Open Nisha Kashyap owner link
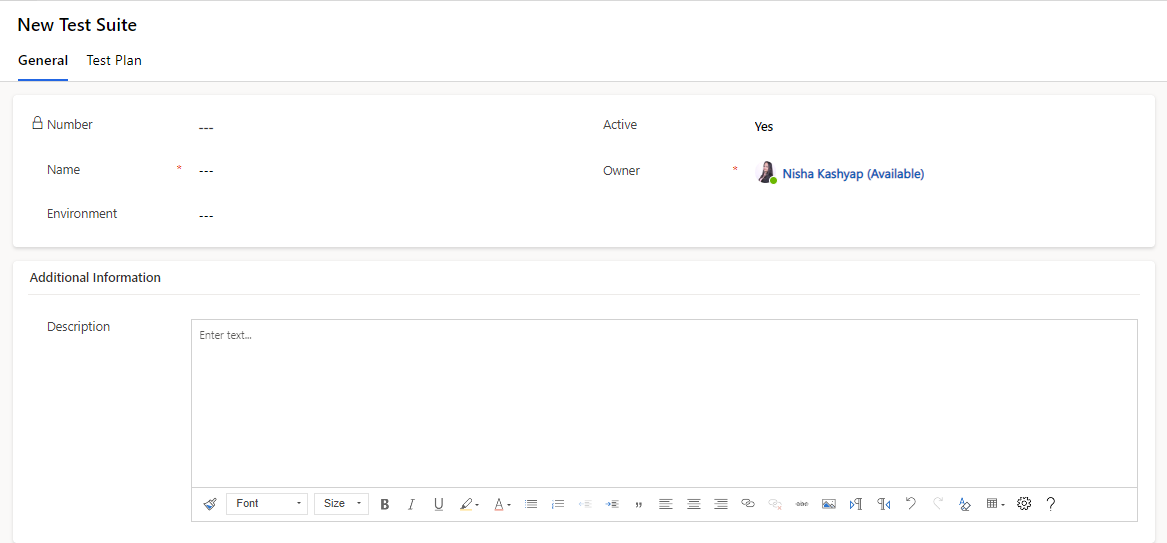The image size is (1167, 543). point(853,174)
